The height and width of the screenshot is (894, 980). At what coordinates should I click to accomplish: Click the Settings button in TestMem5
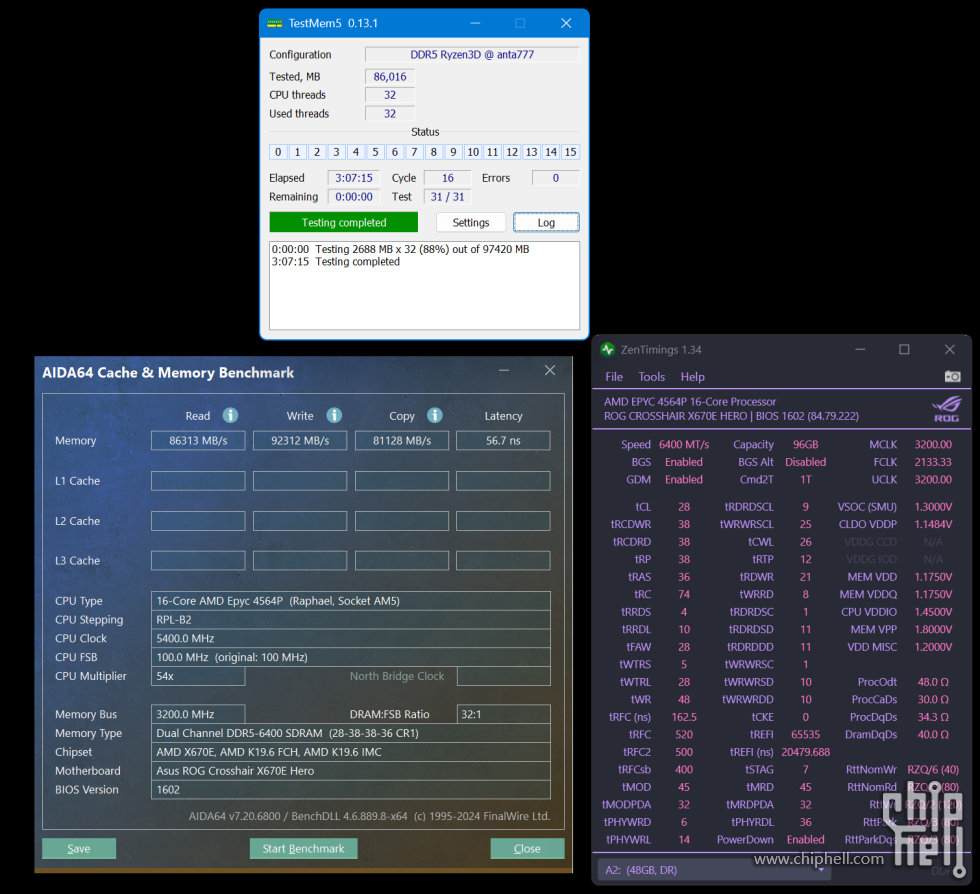(471, 223)
